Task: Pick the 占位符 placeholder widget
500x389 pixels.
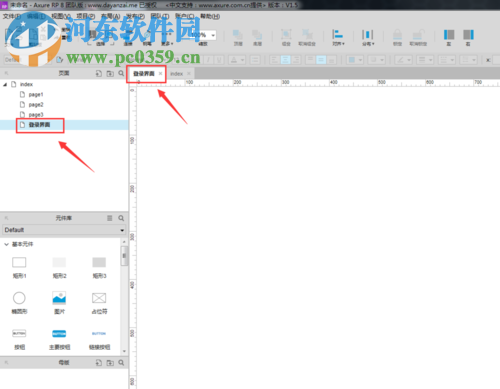Action: click(x=99, y=303)
